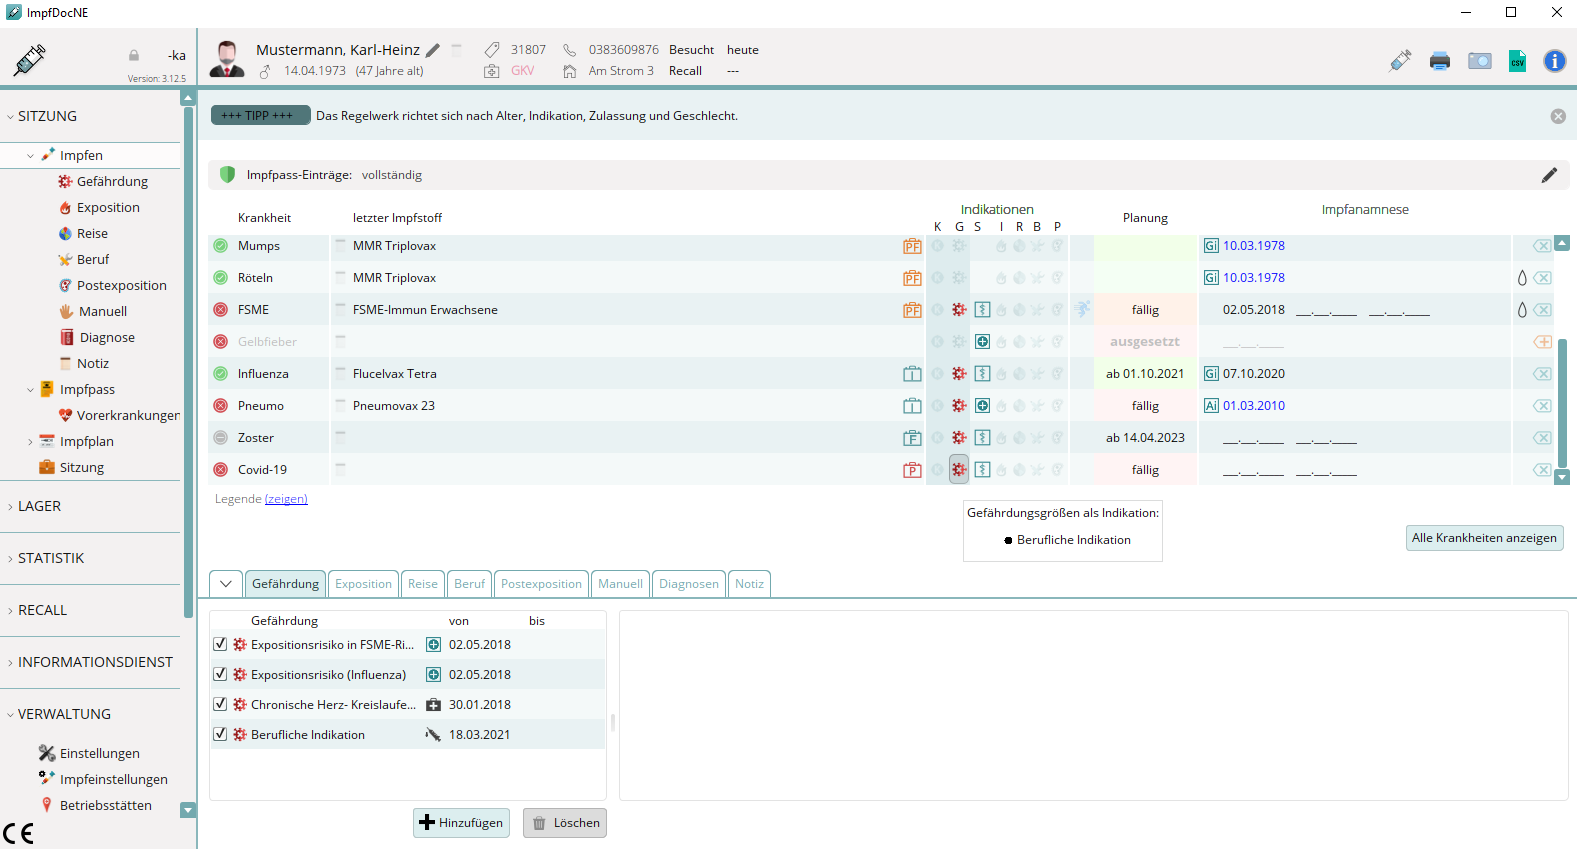The width and height of the screenshot is (1577, 849).
Task: Open Einstellungen under Verwaltung
Action: pos(99,753)
